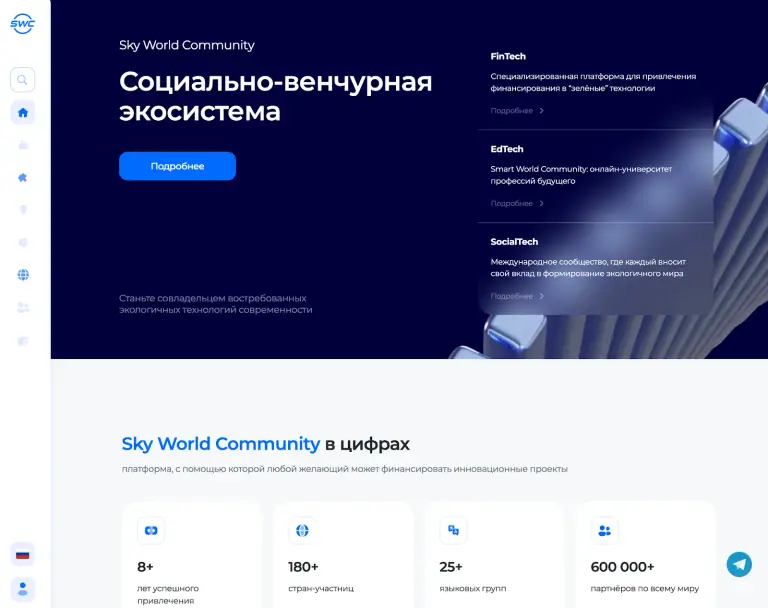Click the FinTech description about зелёные технологии
The width and height of the screenshot is (768, 608).
[x=593, y=82]
